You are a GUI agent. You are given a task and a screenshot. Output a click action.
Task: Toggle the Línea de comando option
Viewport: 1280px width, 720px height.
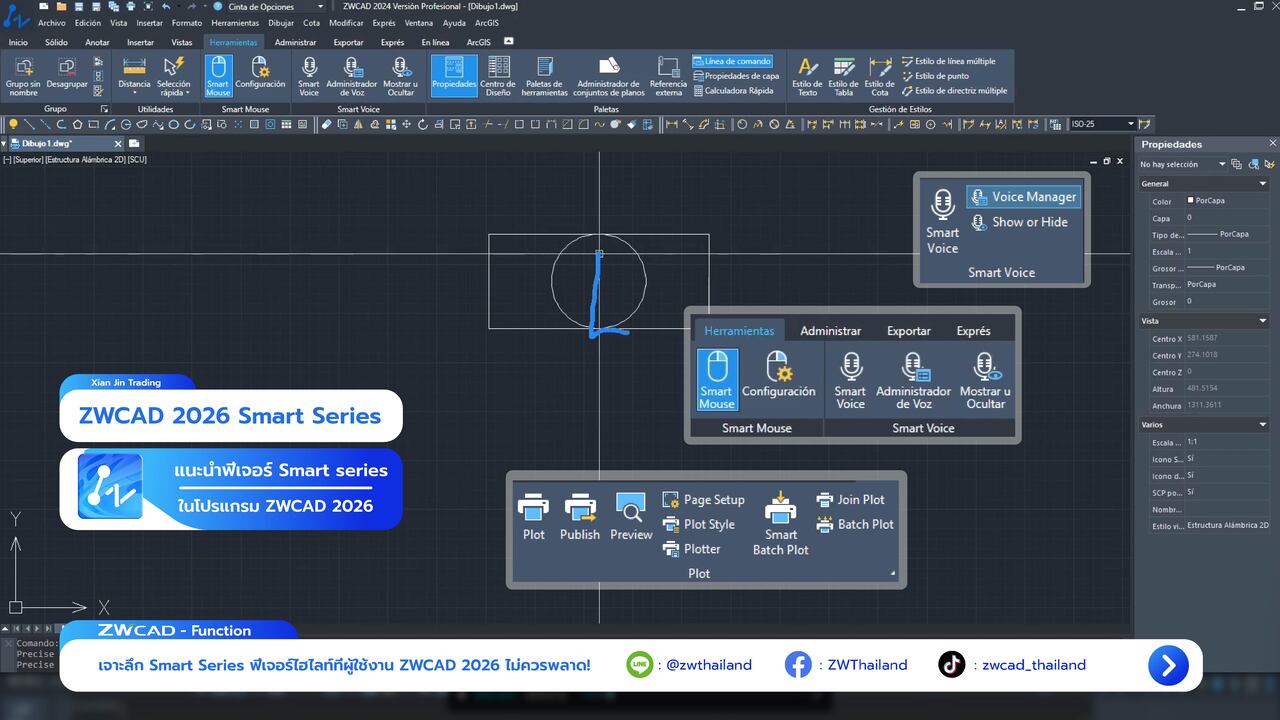pos(732,61)
